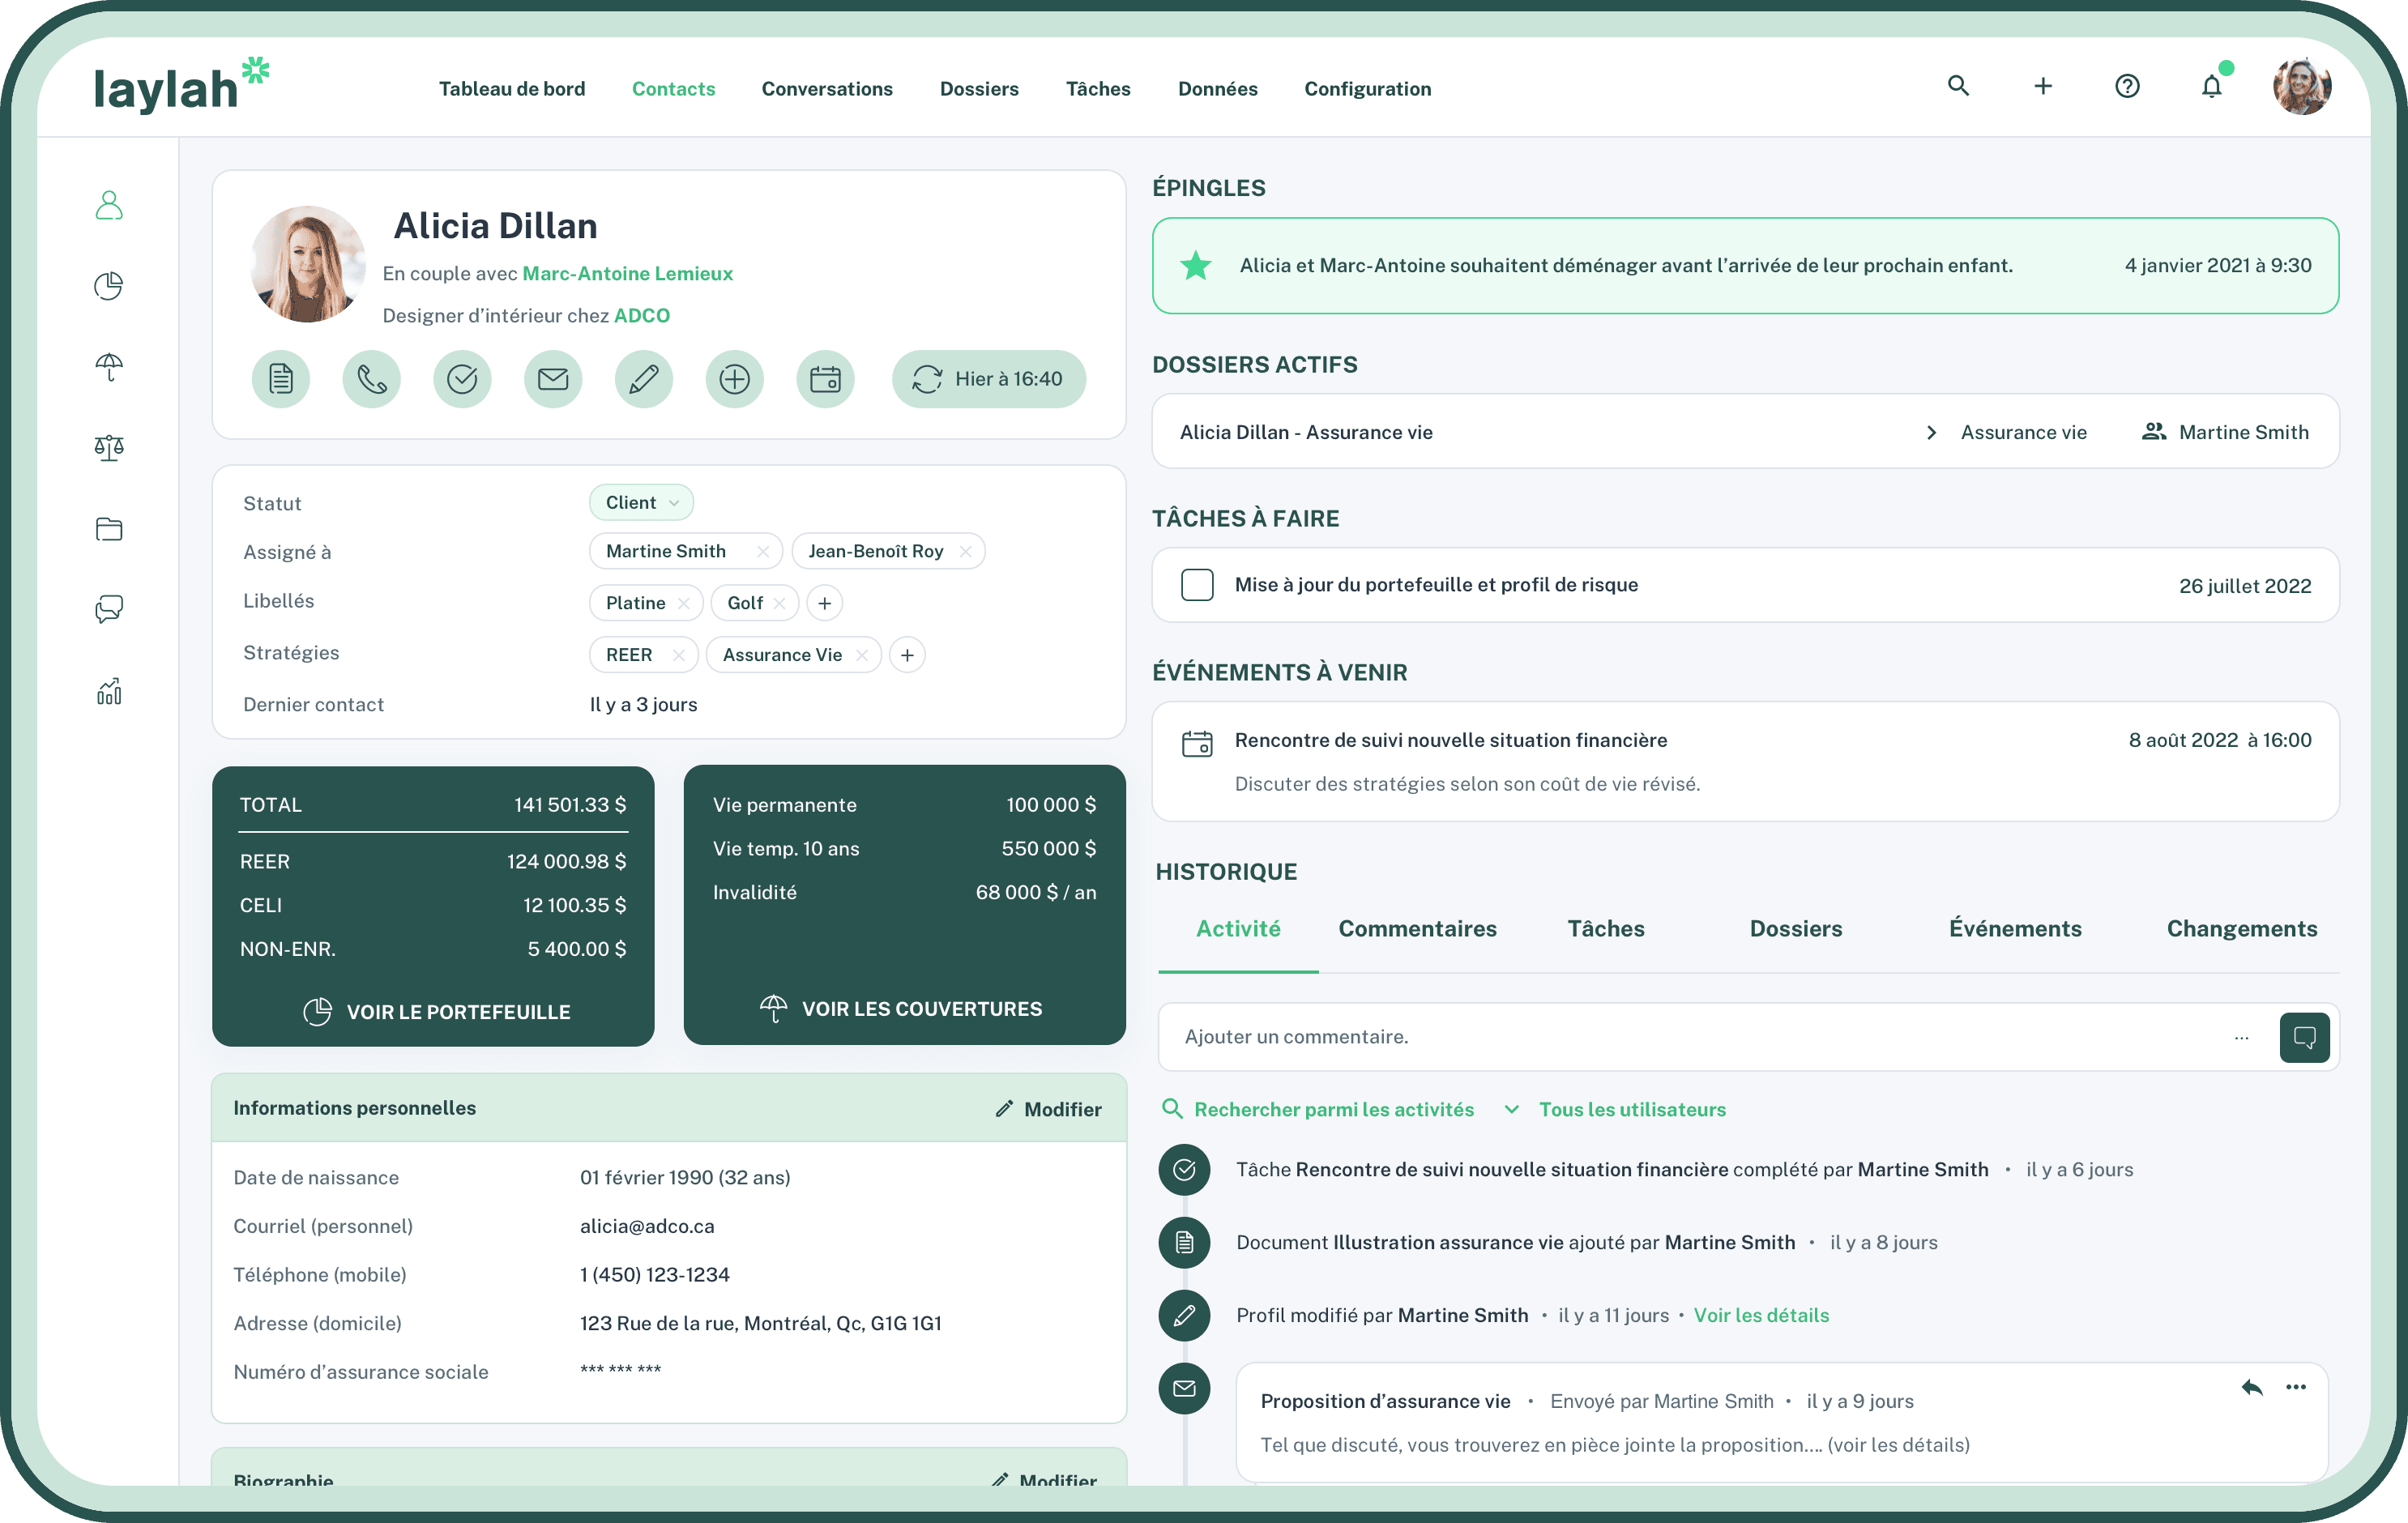This screenshot has width=2408, height=1523.
Task: Check the Mise à jour du portefeuille task
Action: tap(1197, 585)
